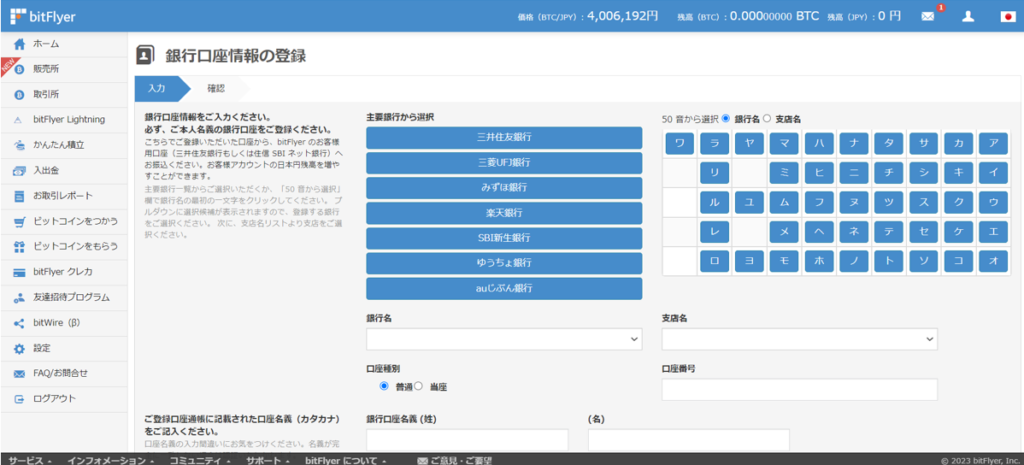1024x465 pixels.
Task: Click the ミ kana button
Action: 784,173
